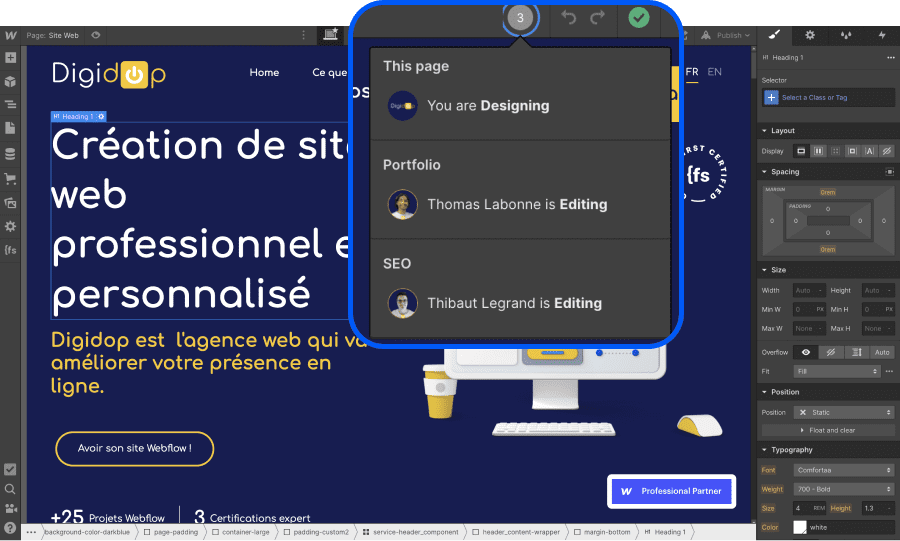The height and width of the screenshot is (541, 900).
Task: Click the white color swatch
Action: 800,527
